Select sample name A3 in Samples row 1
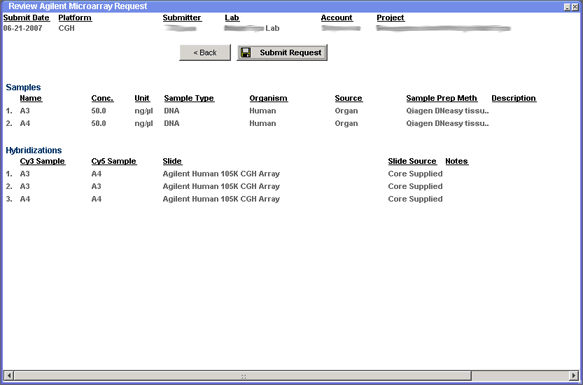The height and width of the screenshot is (385, 583). click(25, 111)
